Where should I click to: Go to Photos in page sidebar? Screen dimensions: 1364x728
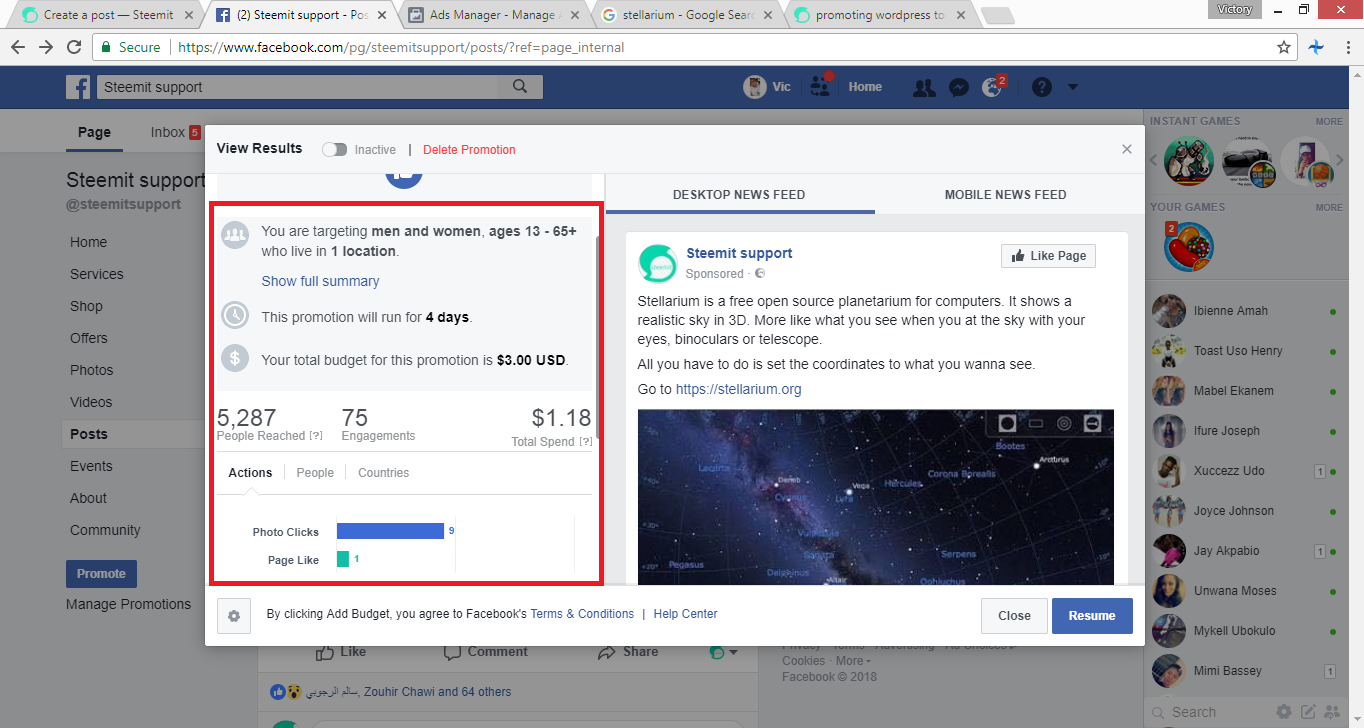[92, 370]
